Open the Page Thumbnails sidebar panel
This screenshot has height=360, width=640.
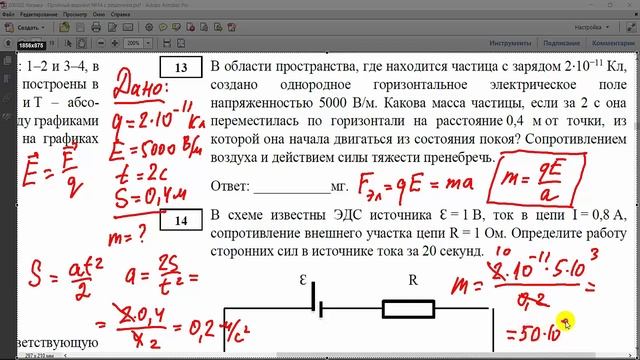click(7, 60)
